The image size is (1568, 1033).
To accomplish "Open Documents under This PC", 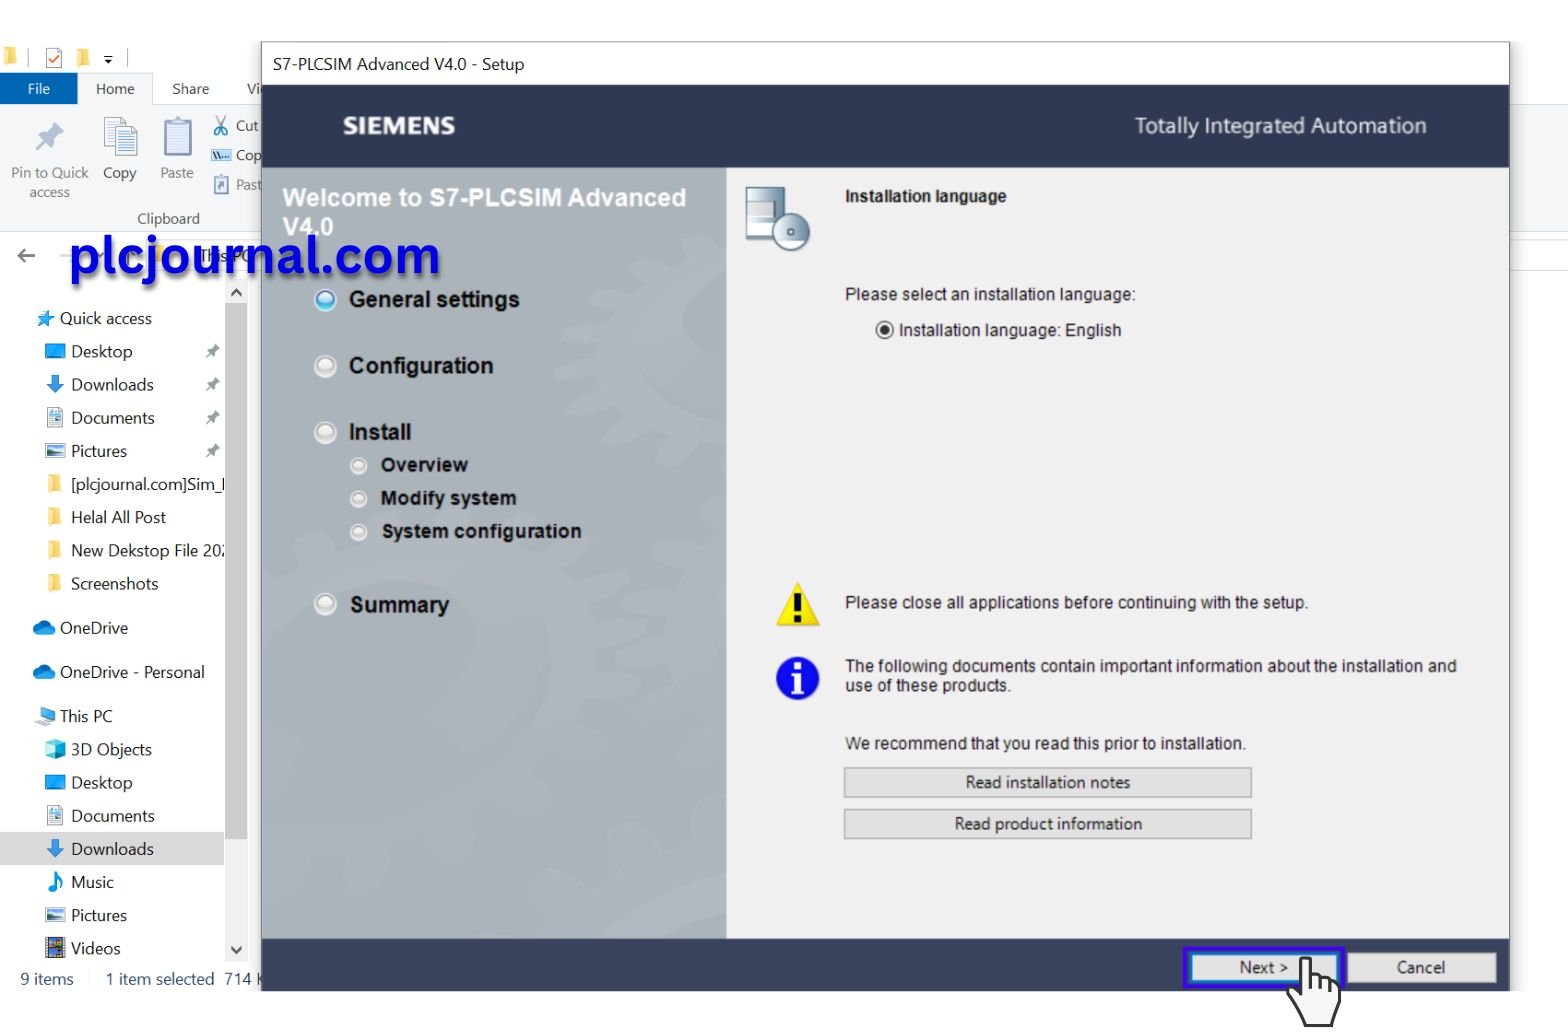I will click(x=100, y=815).
